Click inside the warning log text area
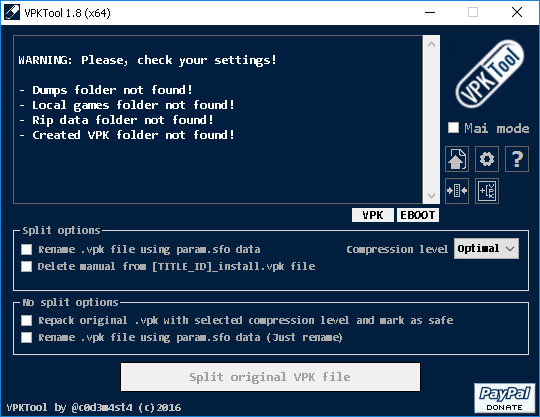Screen dimensions: 540x417 (218, 119)
